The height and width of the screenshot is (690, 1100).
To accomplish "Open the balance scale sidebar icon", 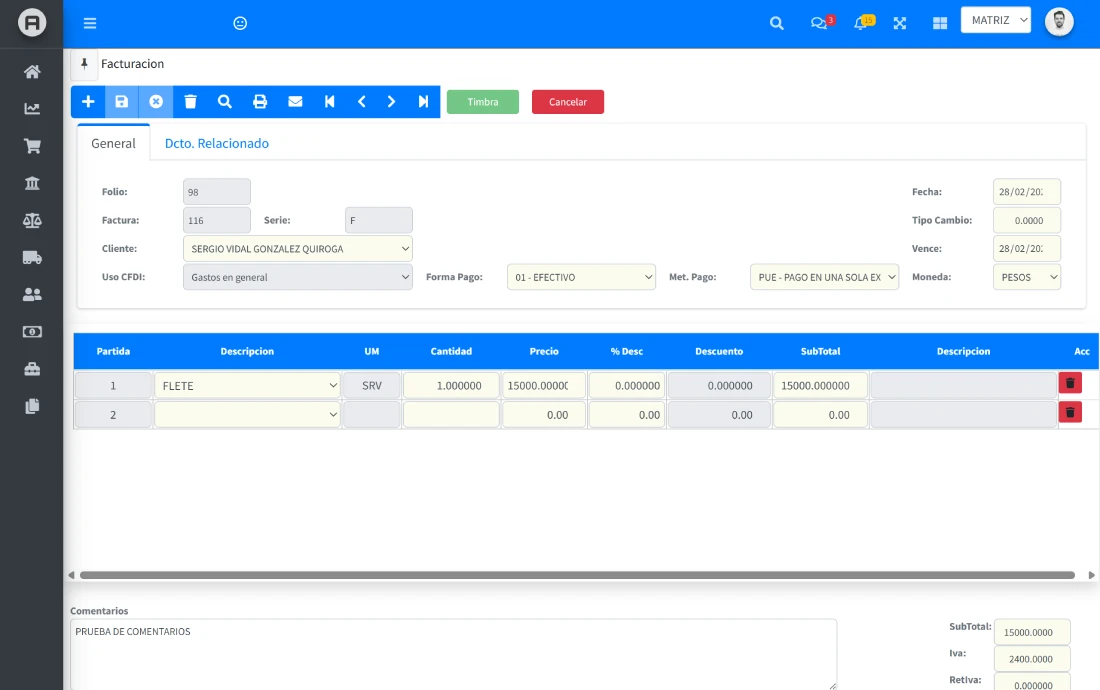I will pyautogui.click(x=32, y=220).
